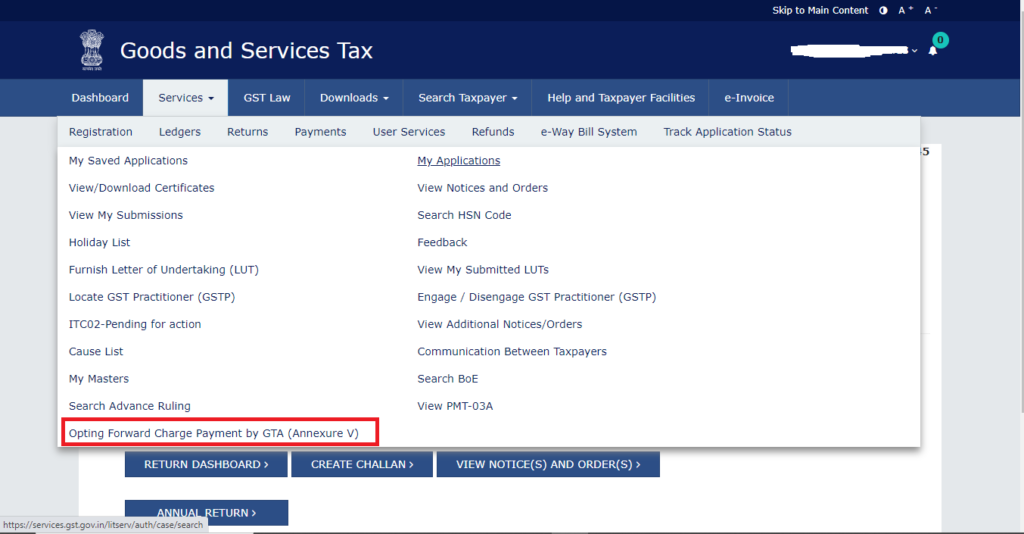Select the e-Way Bill System submenu
The width and height of the screenshot is (1024, 534).
[x=588, y=132]
